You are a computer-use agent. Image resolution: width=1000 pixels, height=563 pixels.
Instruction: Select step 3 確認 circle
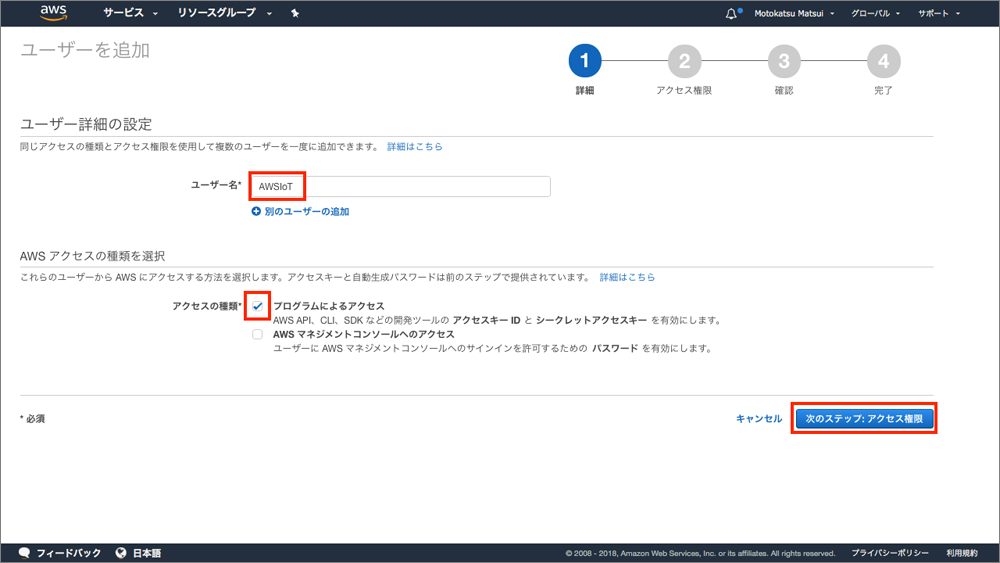(x=784, y=61)
